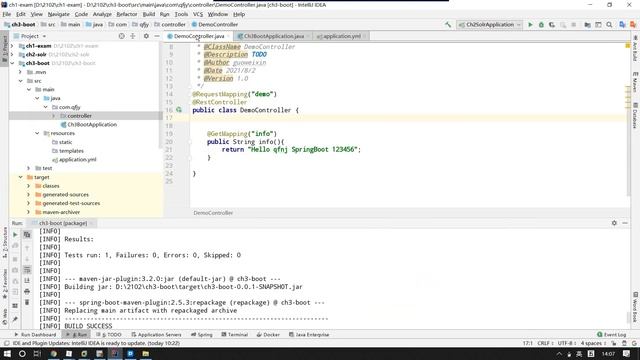640x360 pixels.
Task: Open the Application Servers tool window
Action: 156,334
